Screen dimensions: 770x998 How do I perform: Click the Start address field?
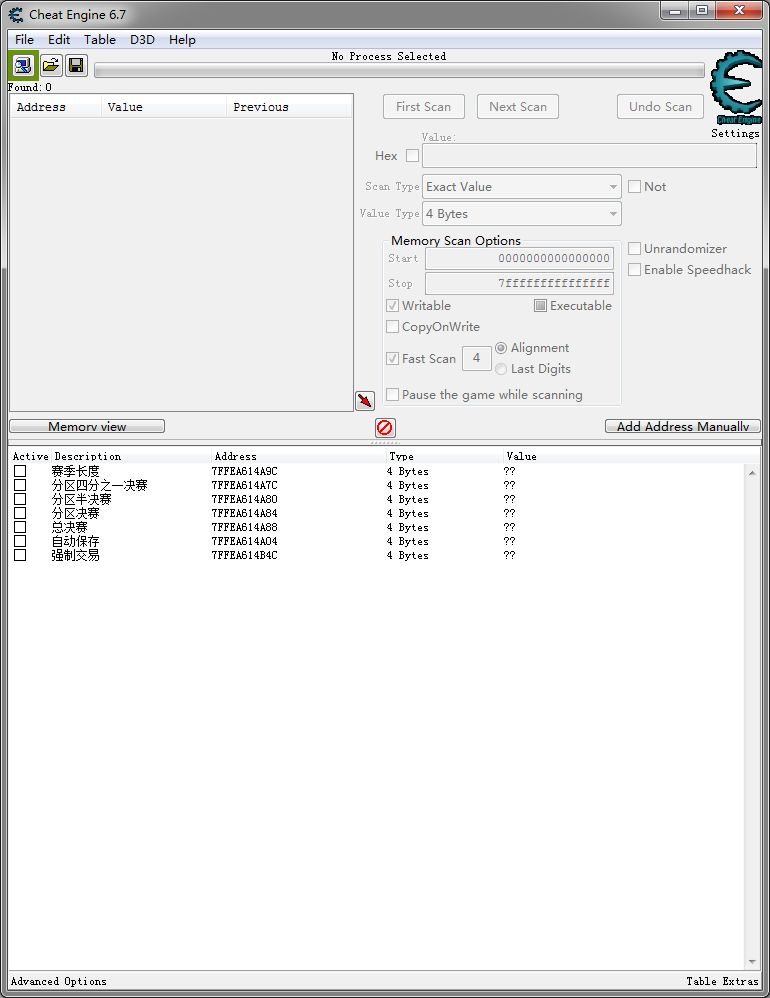519,258
